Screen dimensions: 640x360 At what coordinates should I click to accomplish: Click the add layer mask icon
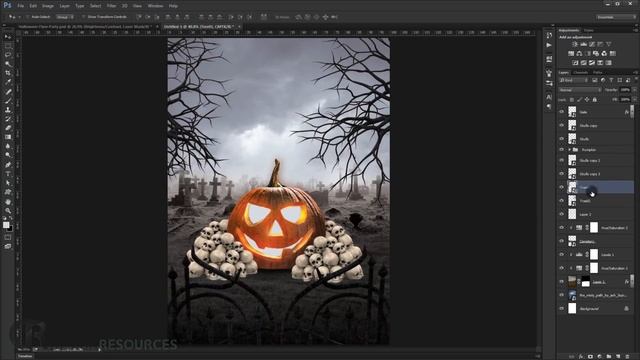[x=590, y=356]
